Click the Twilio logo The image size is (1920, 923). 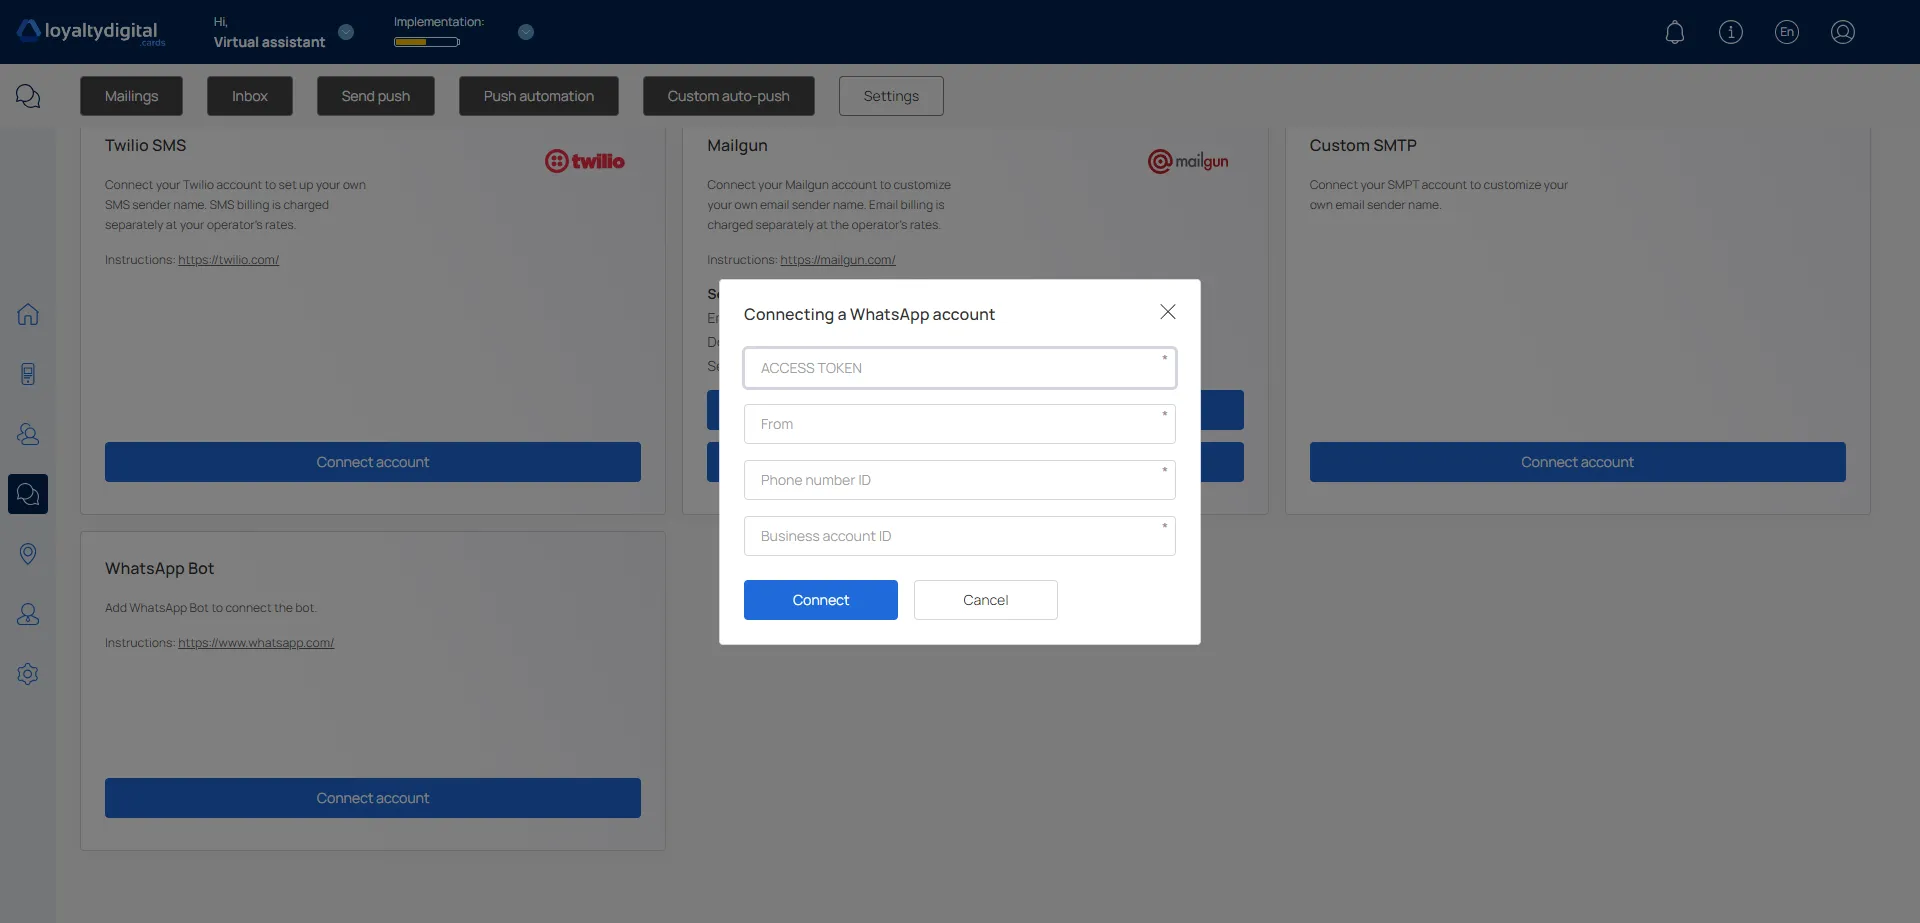tap(585, 161)
